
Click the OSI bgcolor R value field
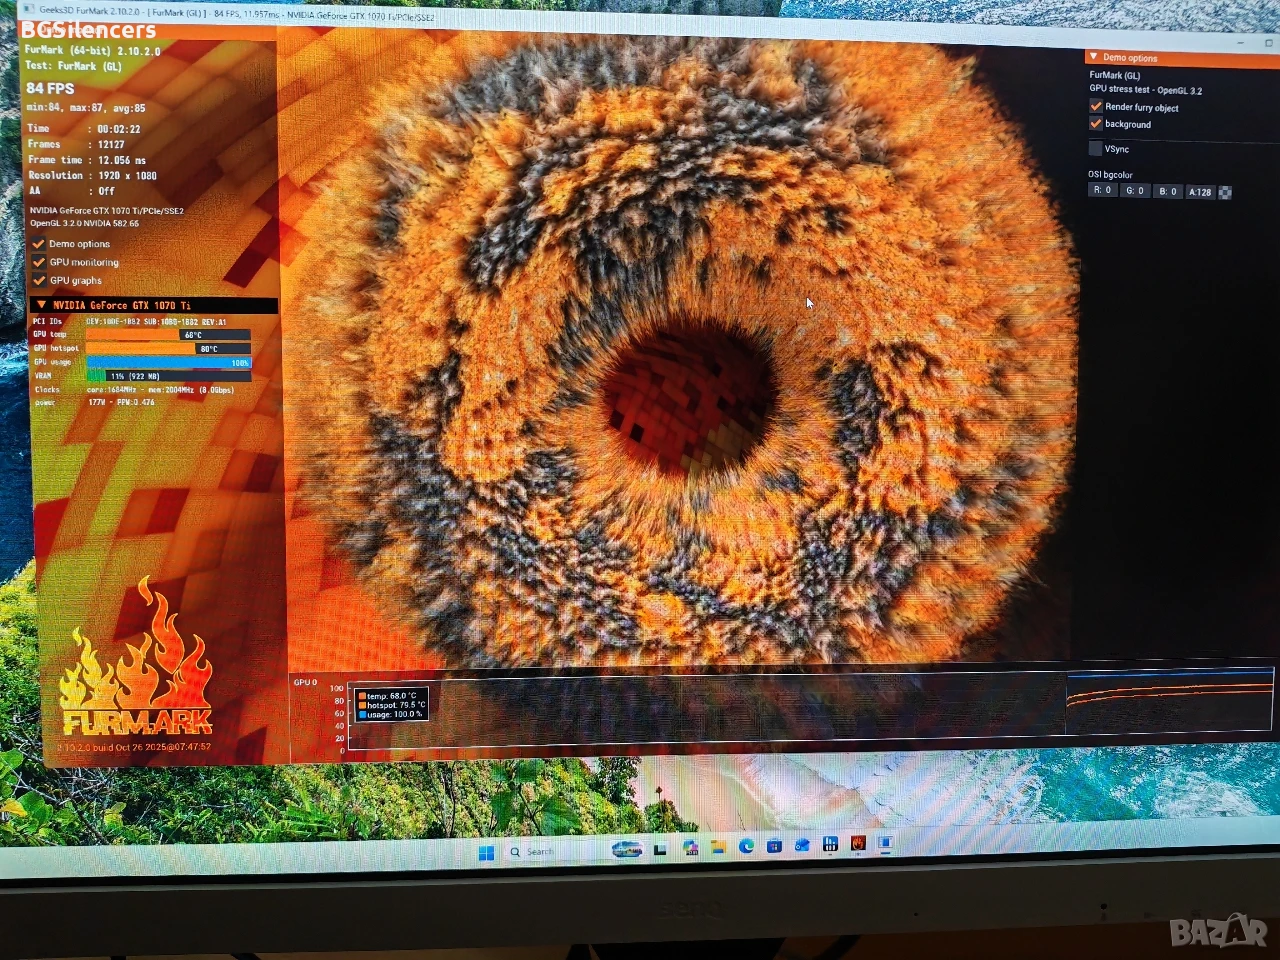pos(1103,190)
